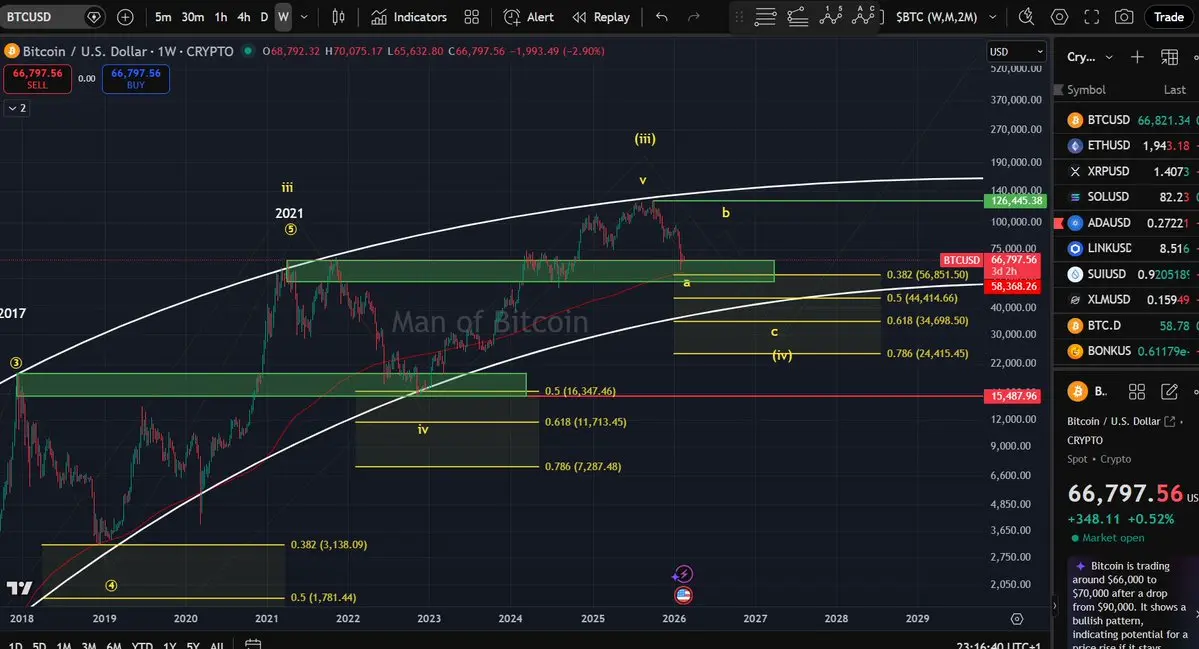Click the red SELL 66,797.56 button
Viewport: 1199px width, 649px height.
coord(37,79)
